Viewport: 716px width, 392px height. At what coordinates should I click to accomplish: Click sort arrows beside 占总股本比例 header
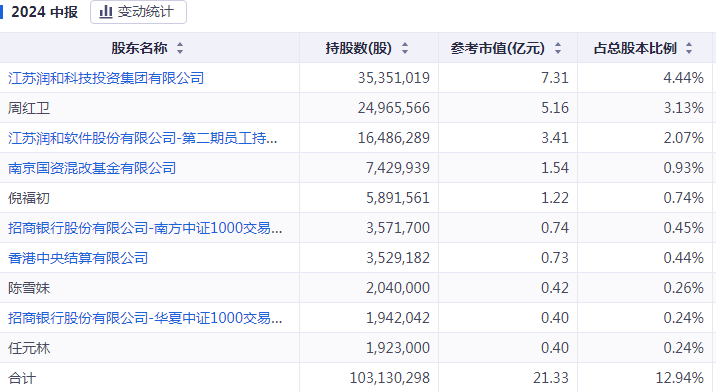[x=689, y=48]
